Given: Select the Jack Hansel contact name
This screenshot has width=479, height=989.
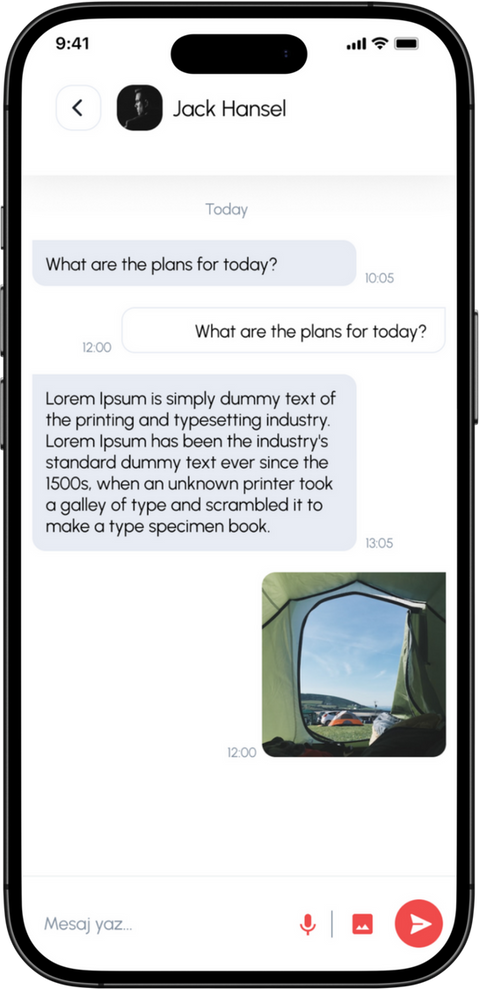Looking at the screenshot, I should (230, 108).
